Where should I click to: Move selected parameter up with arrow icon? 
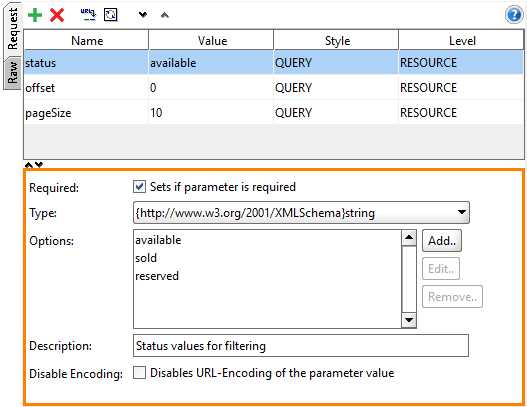pos(165,15)
